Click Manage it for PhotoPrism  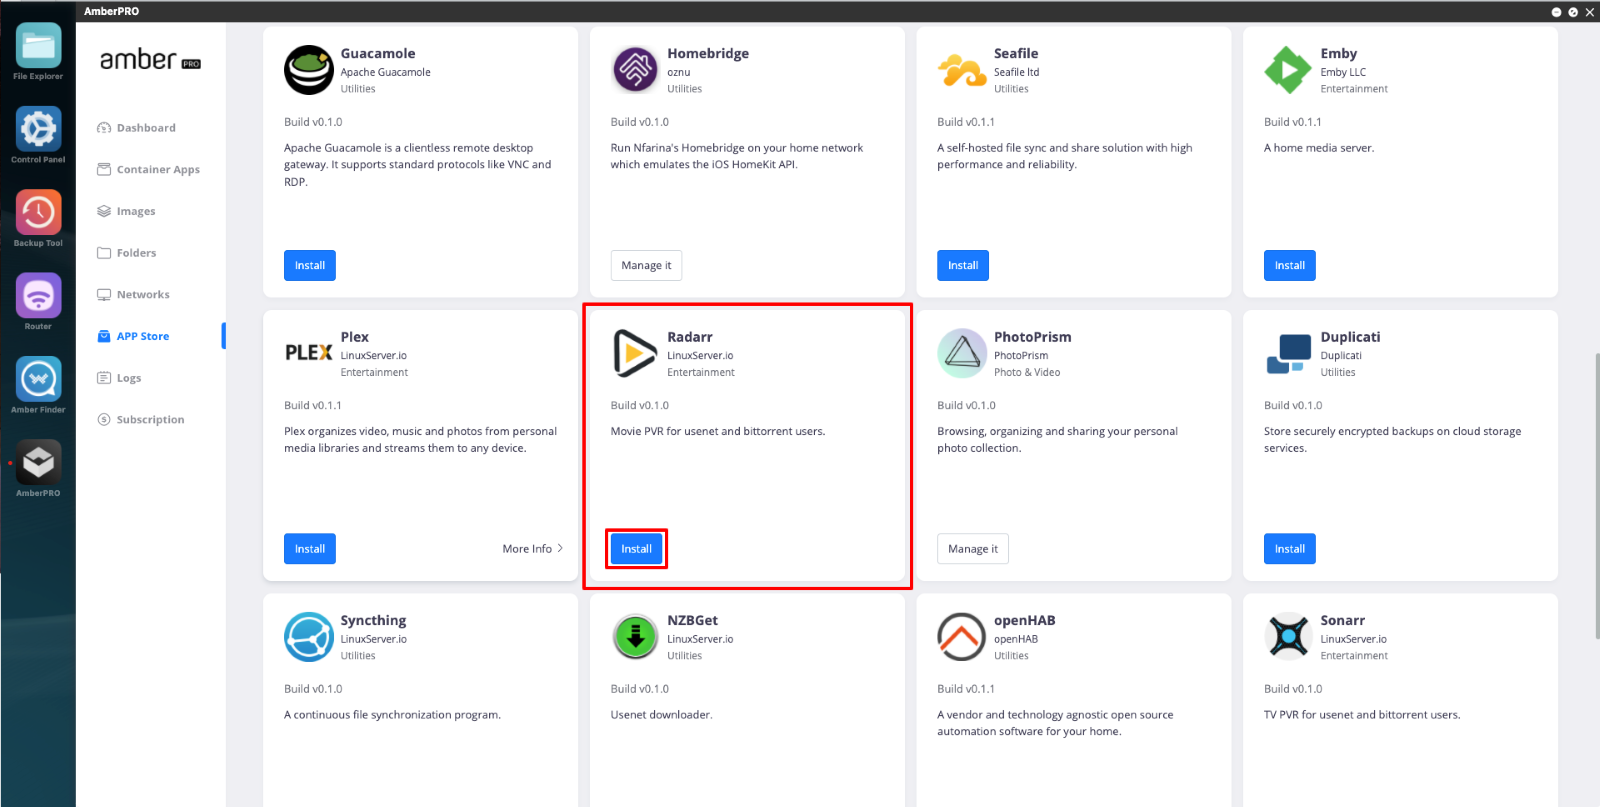(x=973, y=549)
